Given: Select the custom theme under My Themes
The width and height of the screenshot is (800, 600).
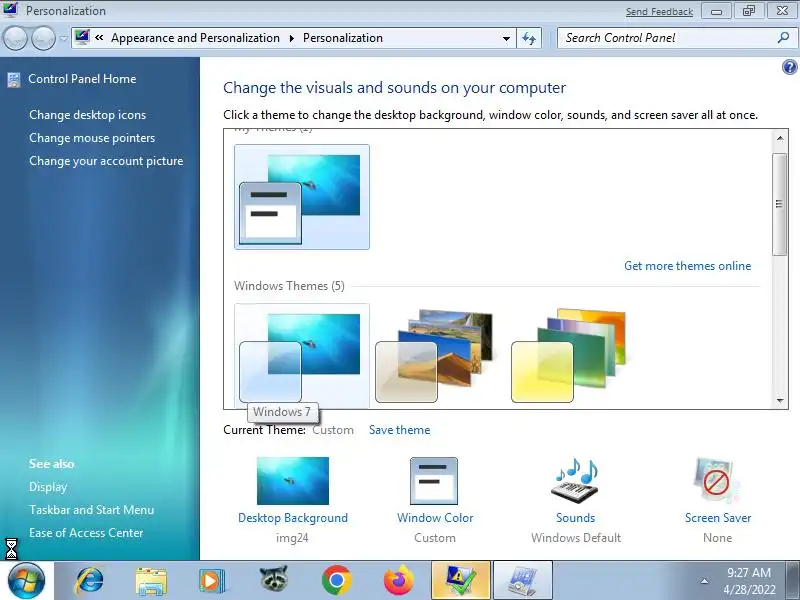Looking at the screenshot, I should pos(302,197).
